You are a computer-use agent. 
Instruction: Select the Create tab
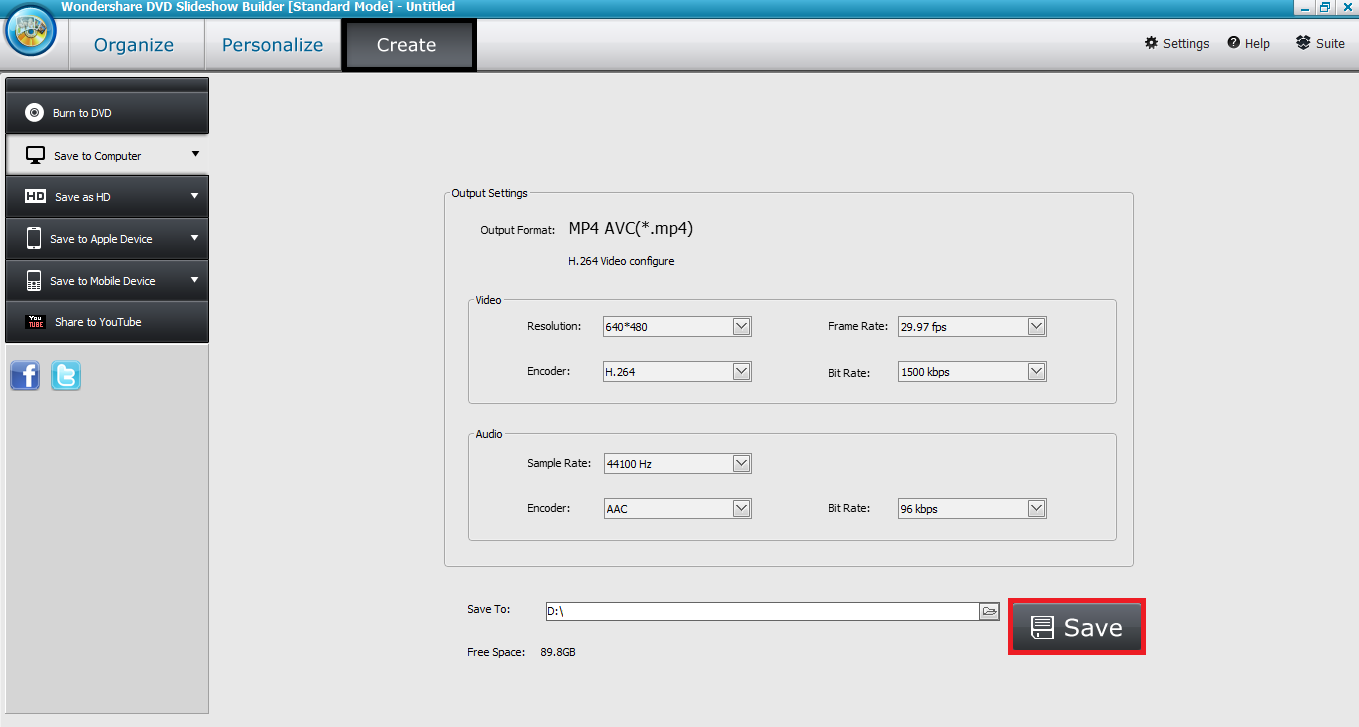pos(408,45)
